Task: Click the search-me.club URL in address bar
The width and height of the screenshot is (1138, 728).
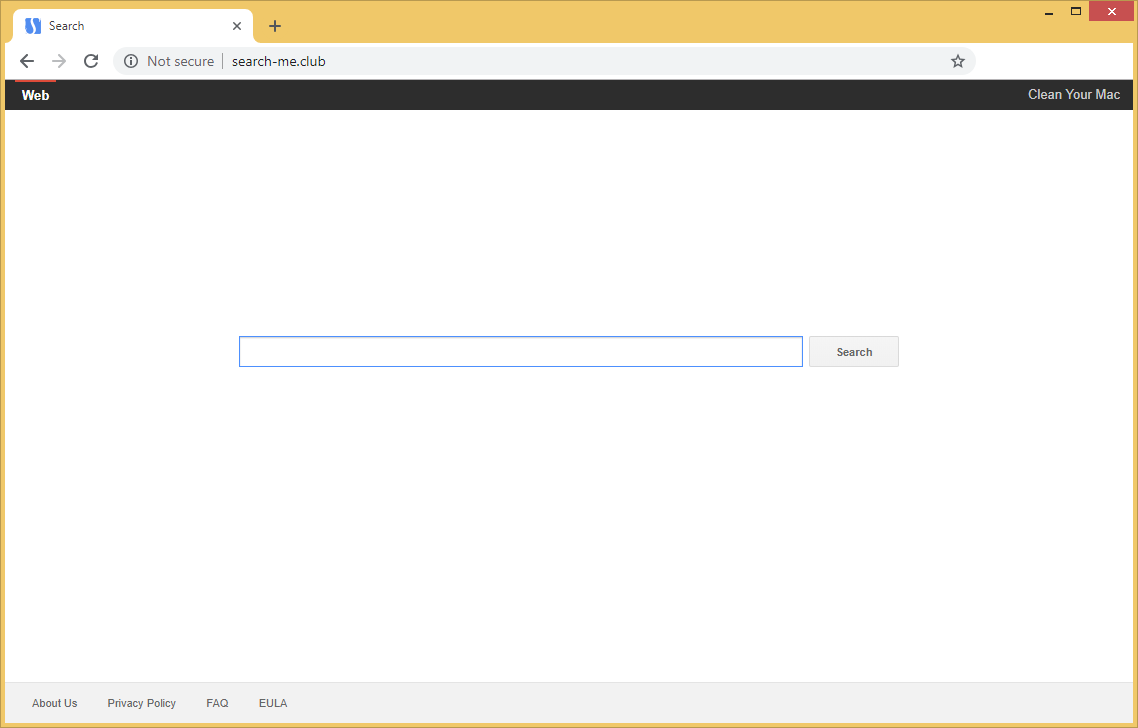Action: click(279, 61)
